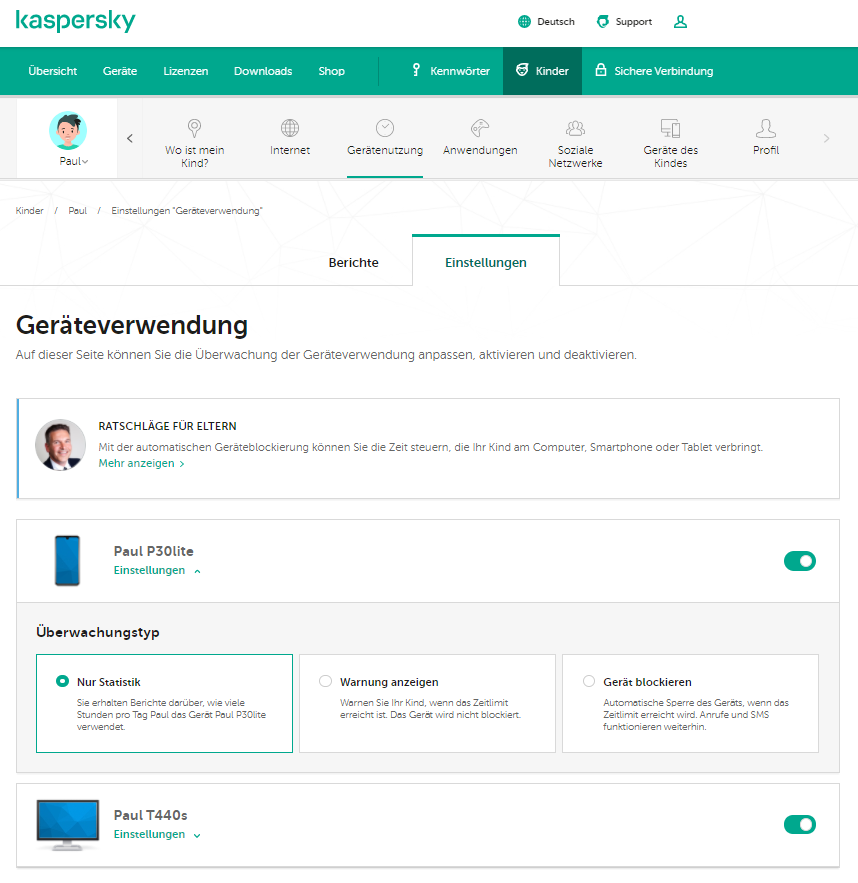Open the Soziale Netzwerke people icon
Screen dimensions: 858x883
coord(575,128)
